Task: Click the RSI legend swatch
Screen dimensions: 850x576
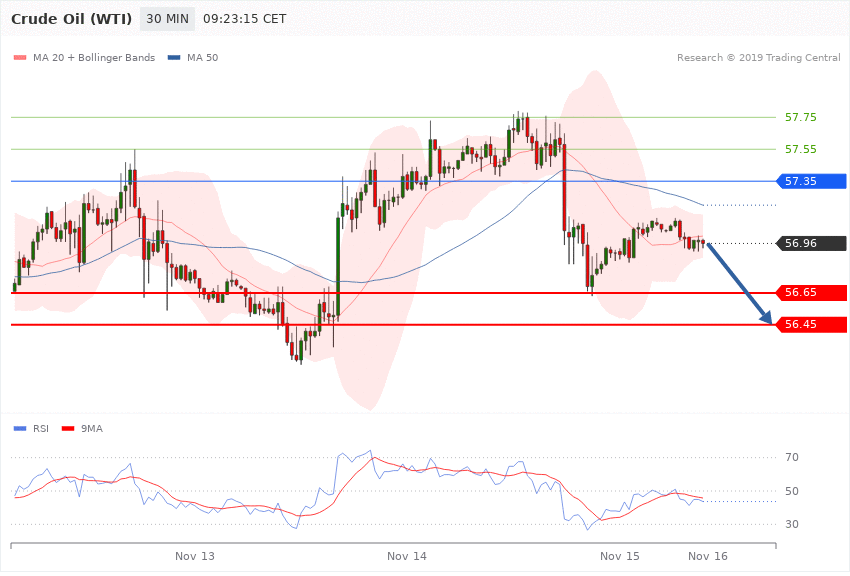Action: coord(20,429)
